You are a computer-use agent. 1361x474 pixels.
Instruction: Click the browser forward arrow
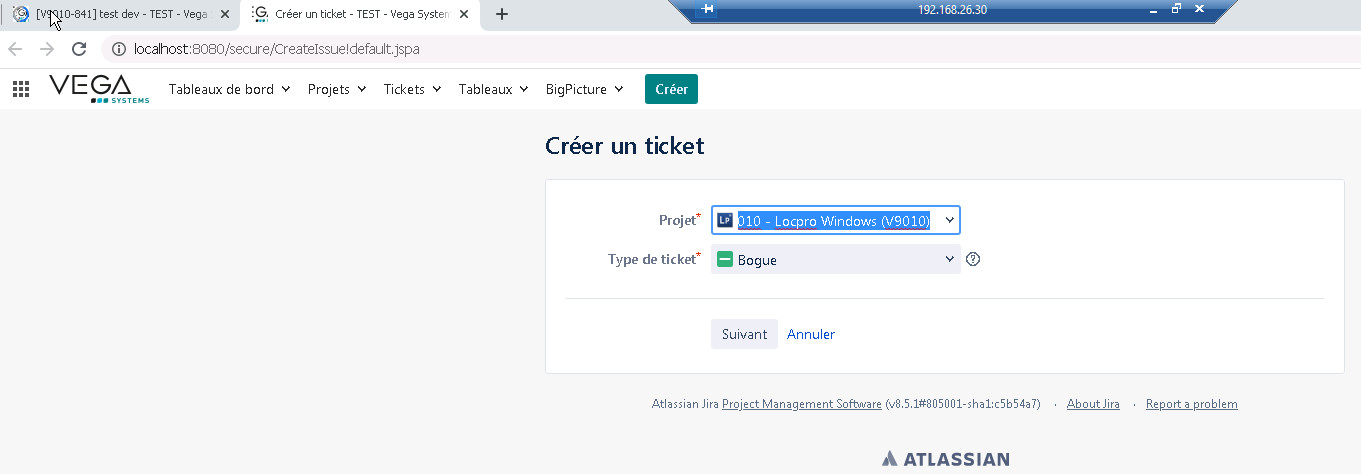click(x=46, y=49)
